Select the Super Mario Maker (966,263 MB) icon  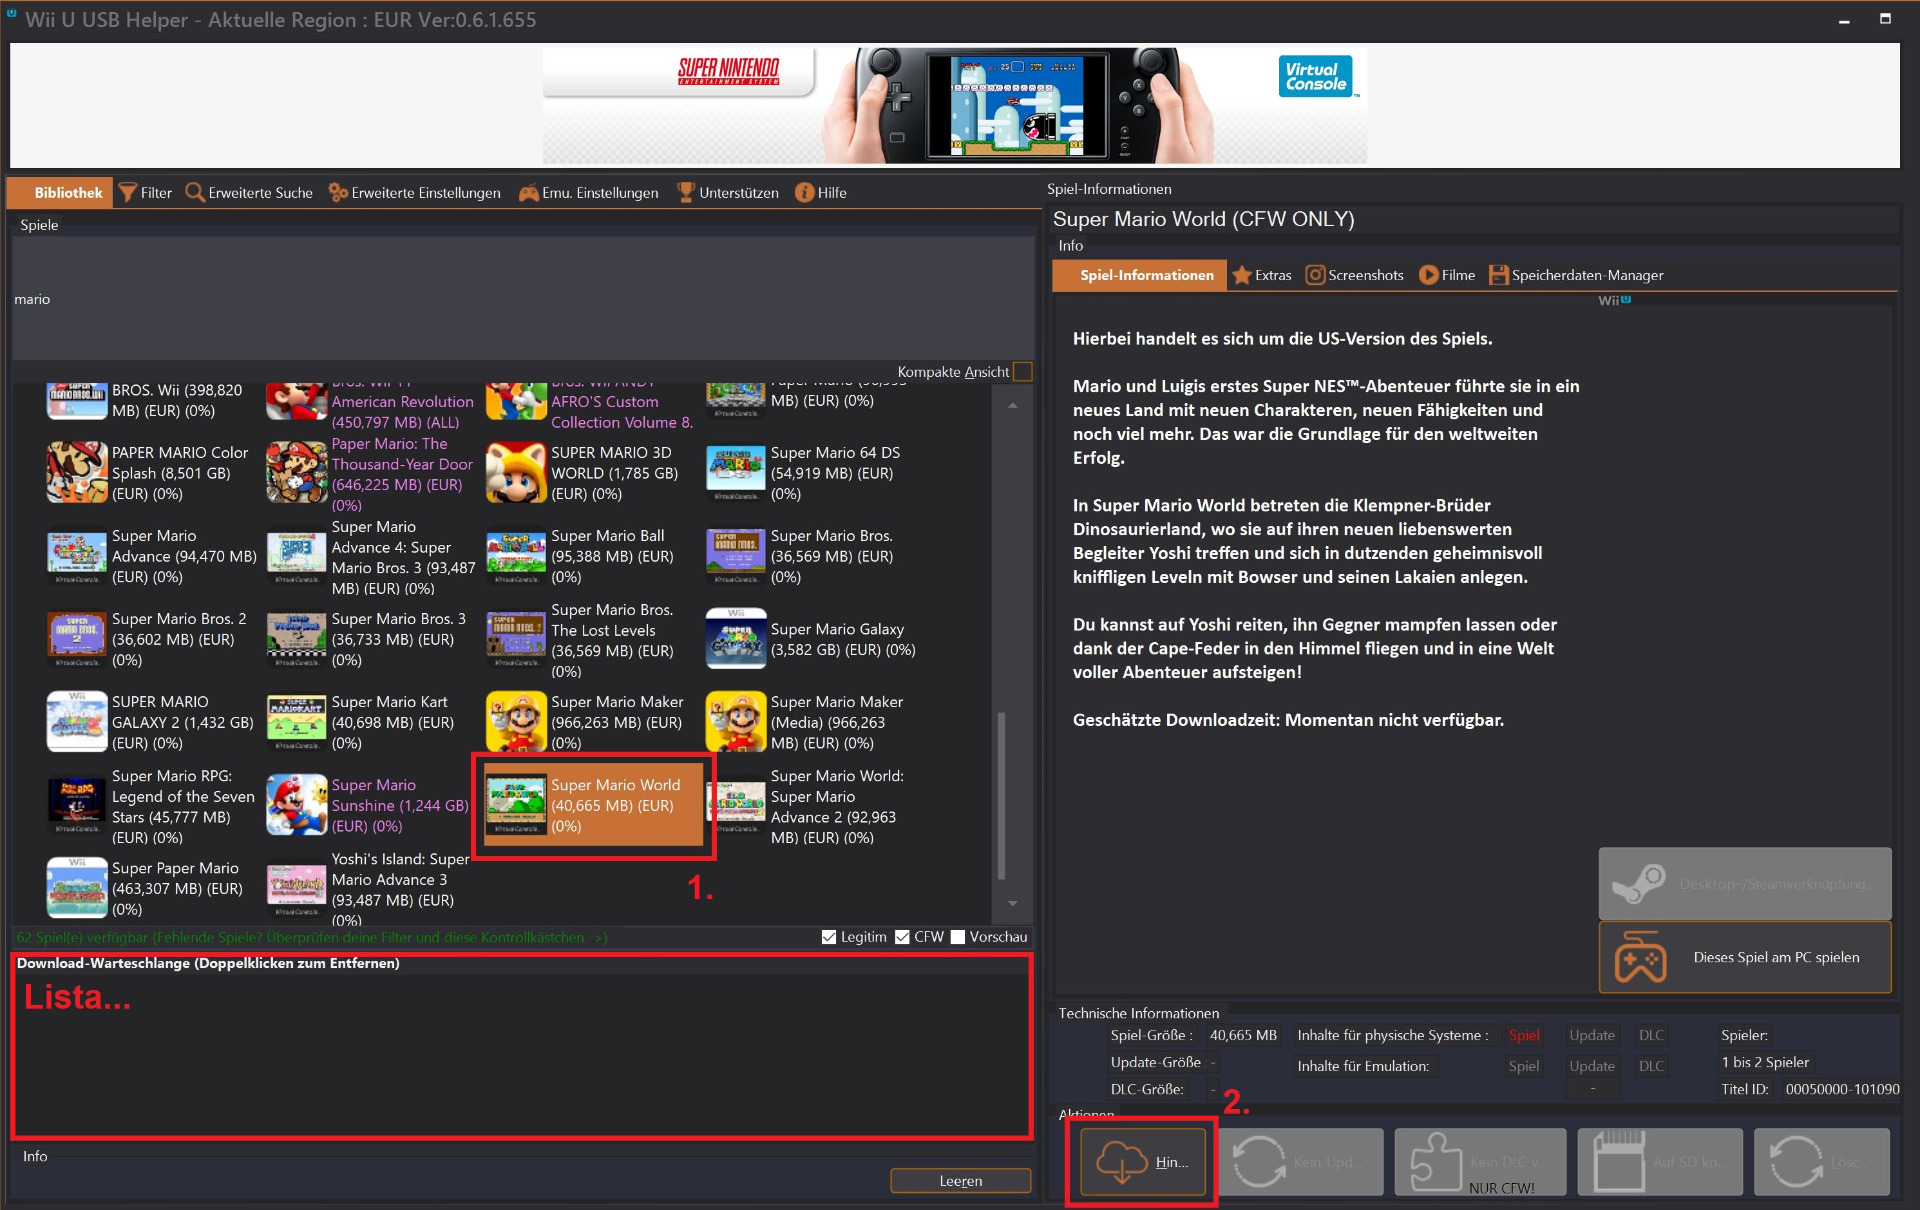click(x=516, y=722)
